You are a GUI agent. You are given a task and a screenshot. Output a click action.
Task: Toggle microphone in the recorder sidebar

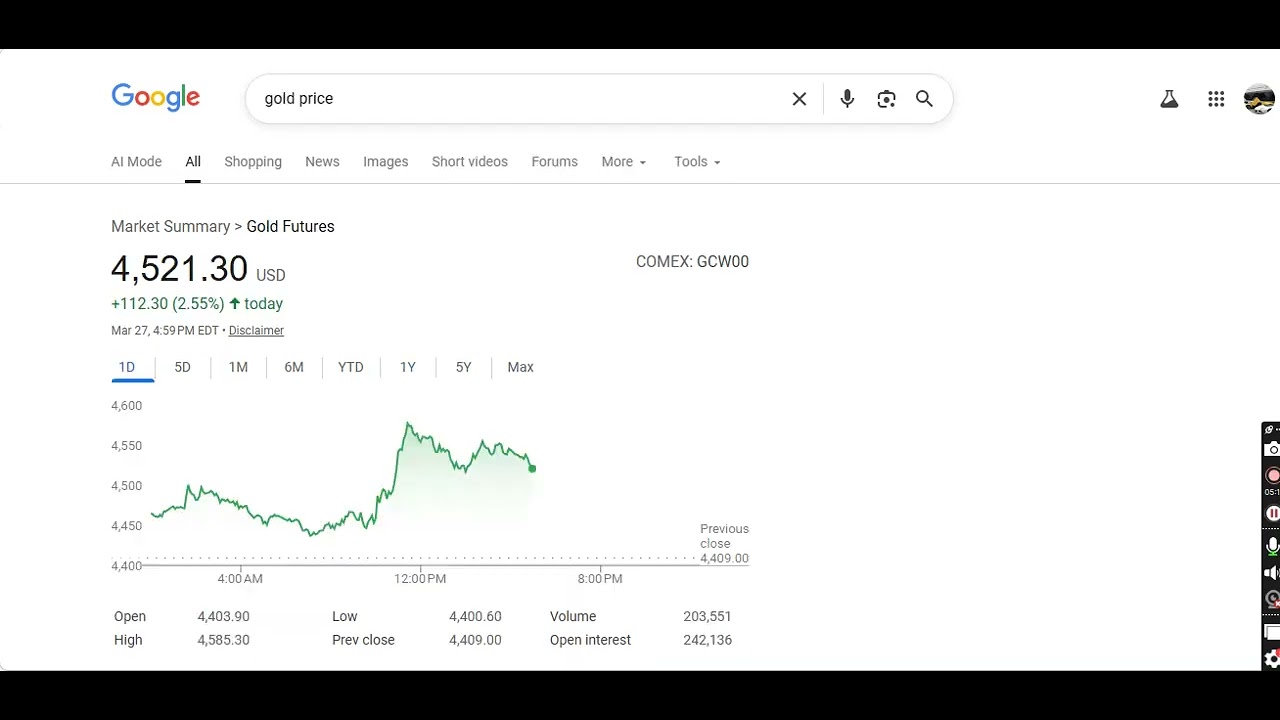[x=1272, y=546]
